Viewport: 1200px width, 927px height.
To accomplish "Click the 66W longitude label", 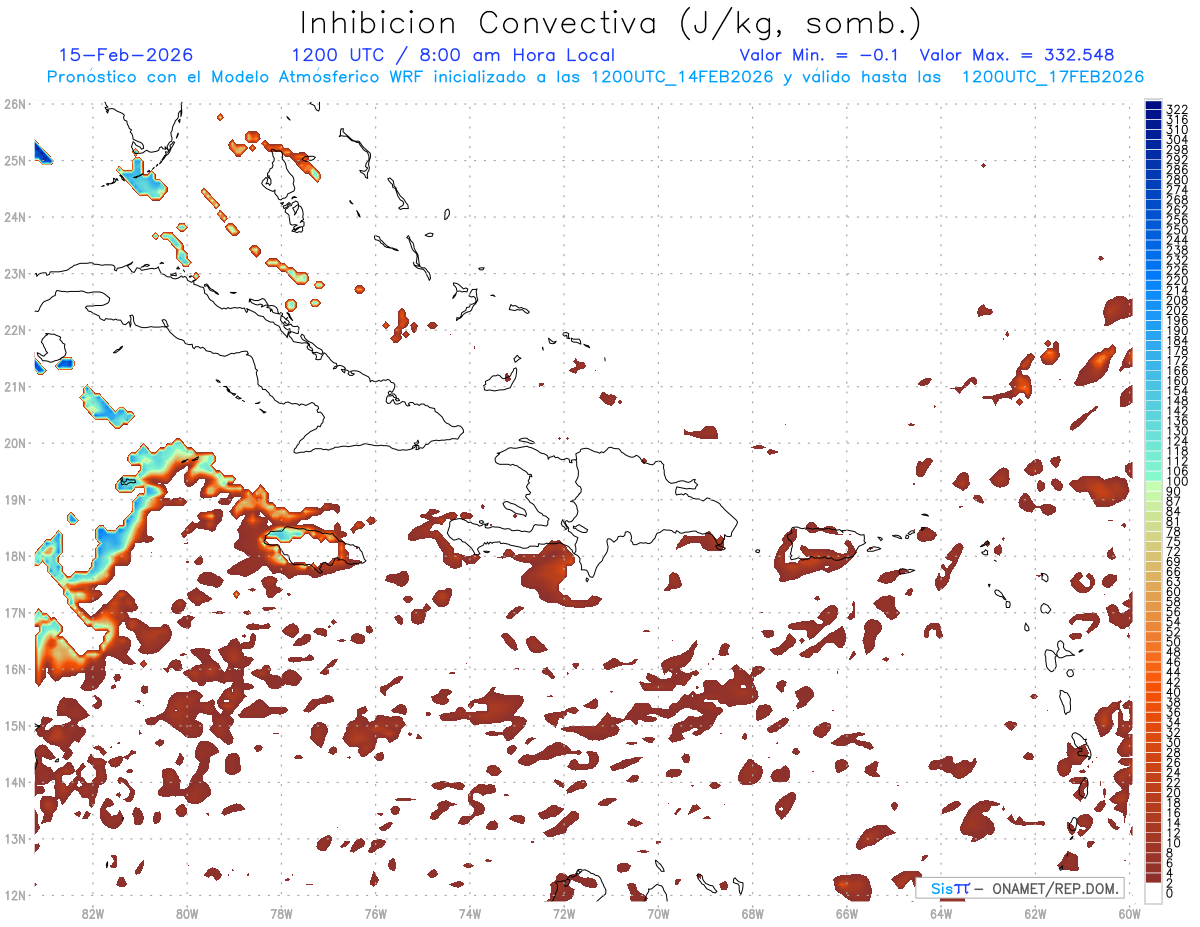I will point(847,913).
